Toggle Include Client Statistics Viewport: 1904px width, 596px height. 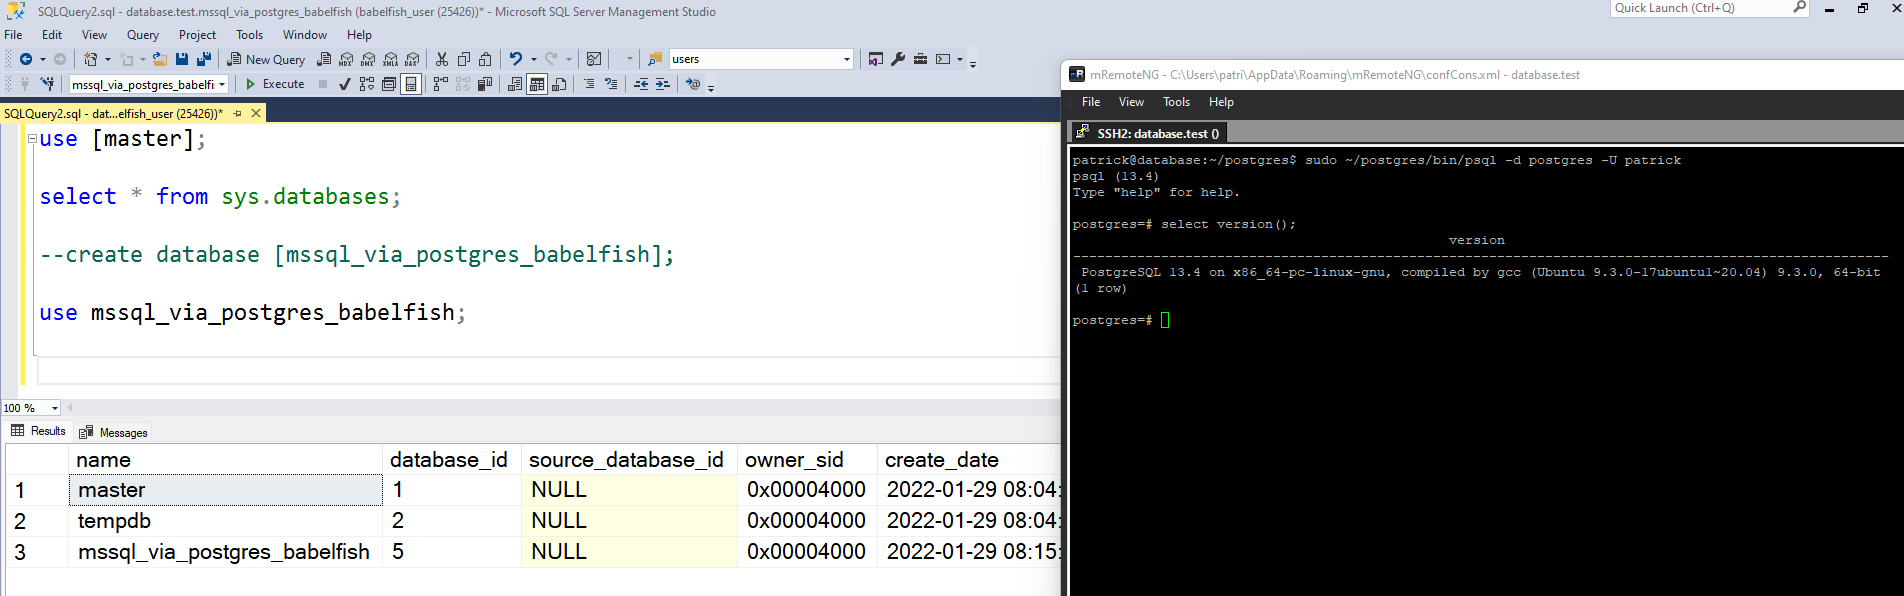(x=485, y=84)
